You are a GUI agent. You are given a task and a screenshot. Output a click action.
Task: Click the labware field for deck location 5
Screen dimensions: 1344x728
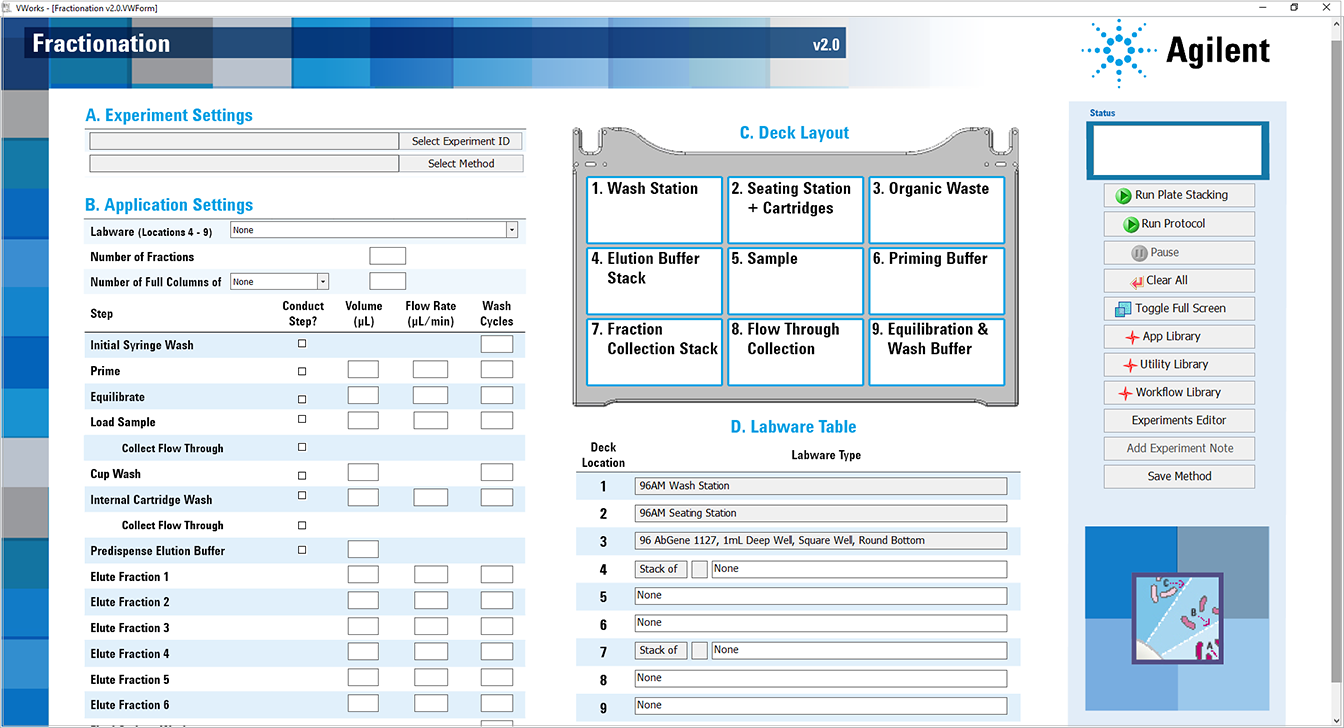pyautogui.click(x=821, y=596)
